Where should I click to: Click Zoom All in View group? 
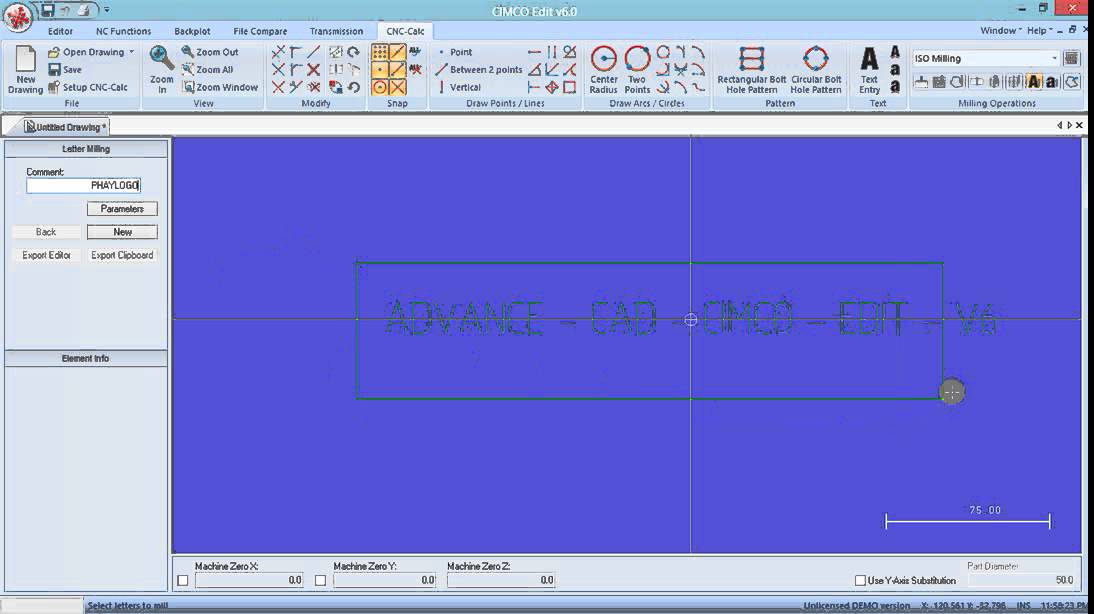207,69
